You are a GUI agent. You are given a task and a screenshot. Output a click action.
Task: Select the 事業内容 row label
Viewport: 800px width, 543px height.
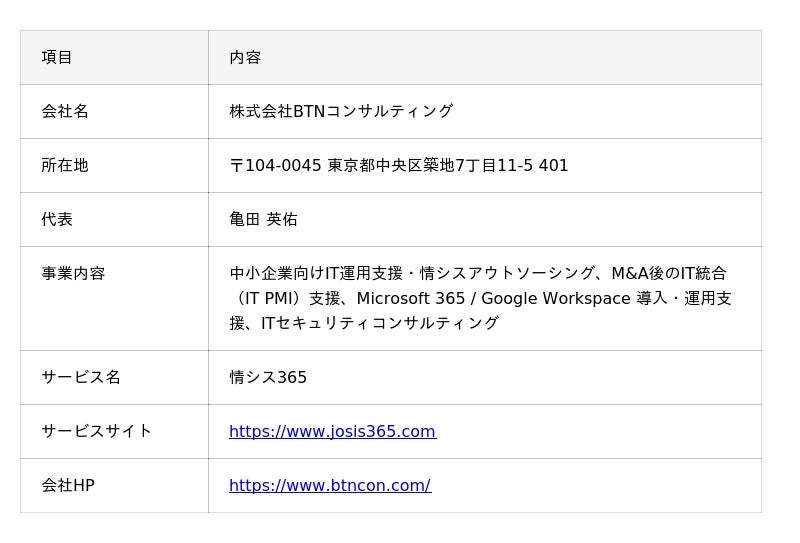point(73,274)
